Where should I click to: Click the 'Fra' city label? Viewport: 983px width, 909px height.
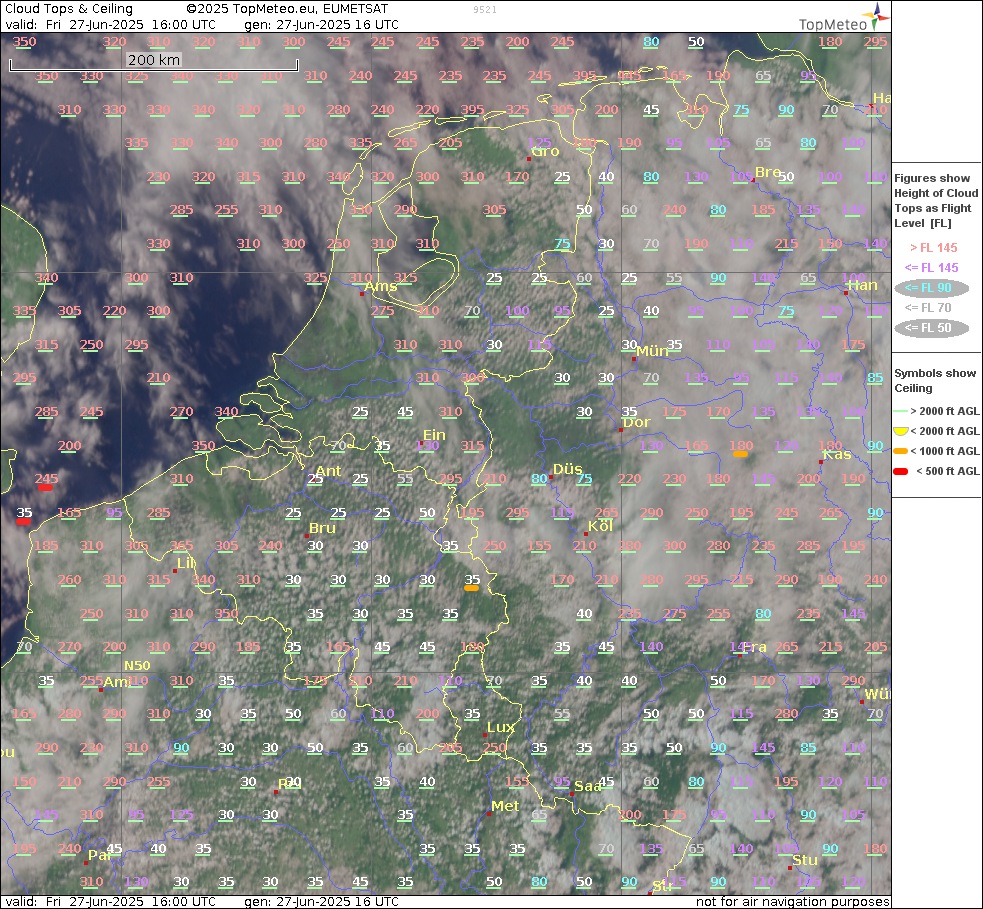pos(754,647)
